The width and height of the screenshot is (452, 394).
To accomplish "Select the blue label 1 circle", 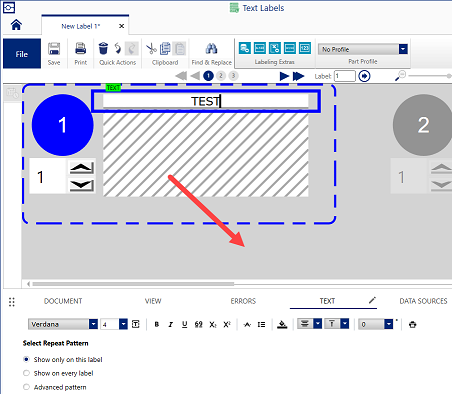I will pos(62,125).
